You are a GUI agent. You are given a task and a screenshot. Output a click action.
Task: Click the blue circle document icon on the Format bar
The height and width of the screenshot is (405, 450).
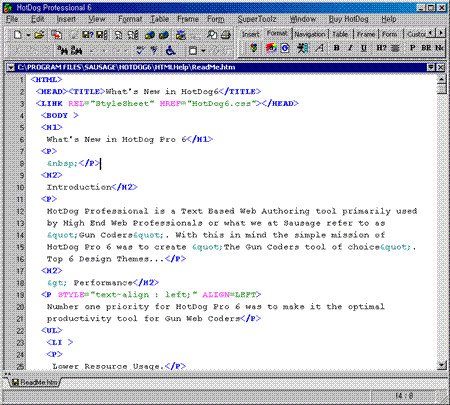click(285, 48)
